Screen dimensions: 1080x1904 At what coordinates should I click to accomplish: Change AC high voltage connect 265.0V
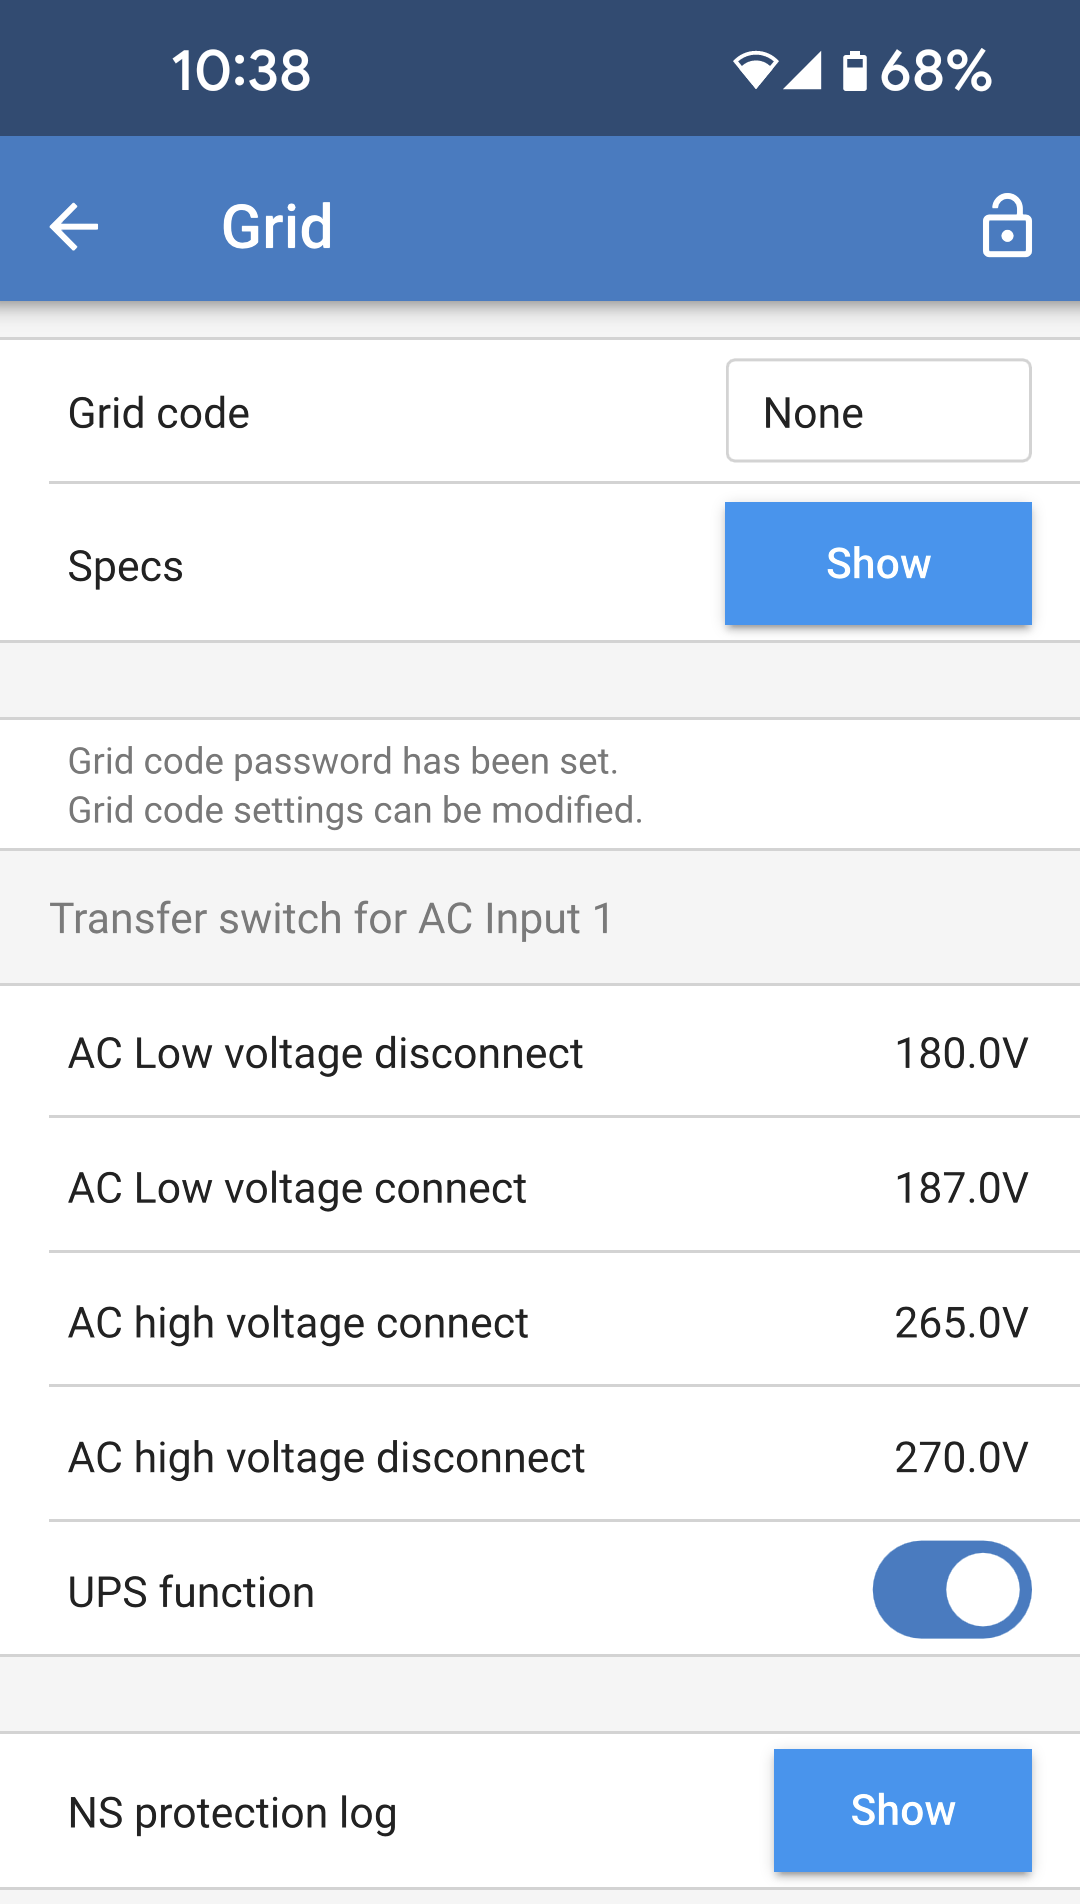tap(960, 1323)
